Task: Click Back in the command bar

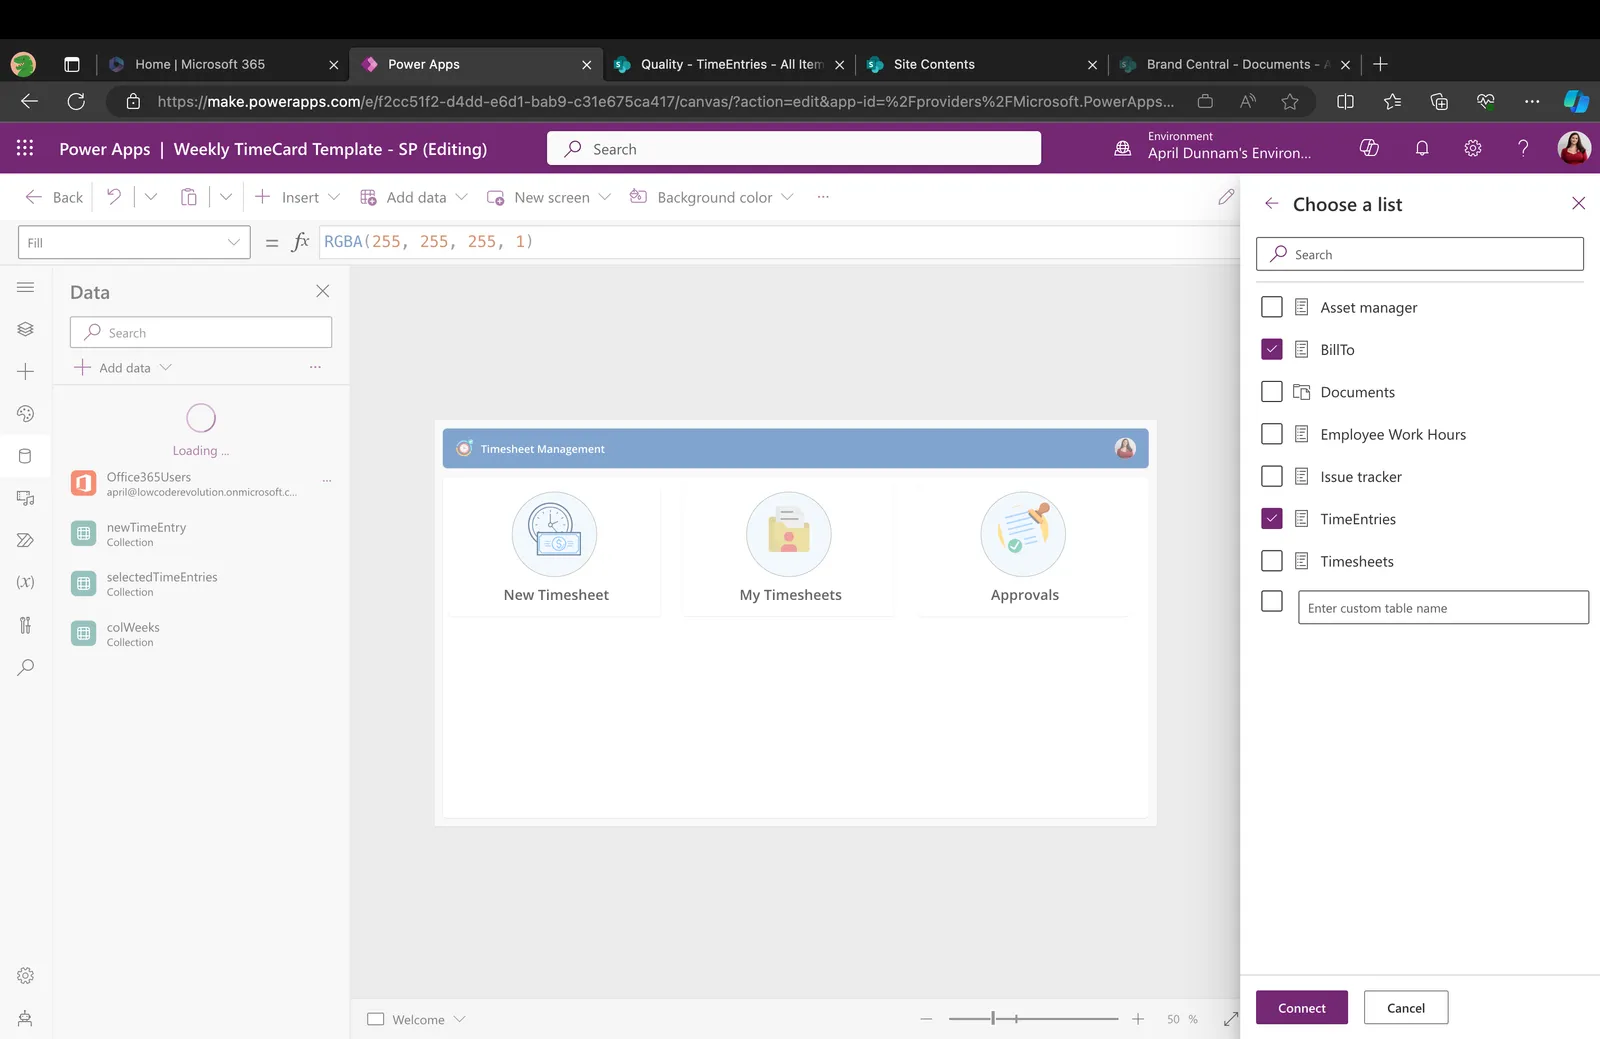Action: pyautogui.click(x=54, y=197)
